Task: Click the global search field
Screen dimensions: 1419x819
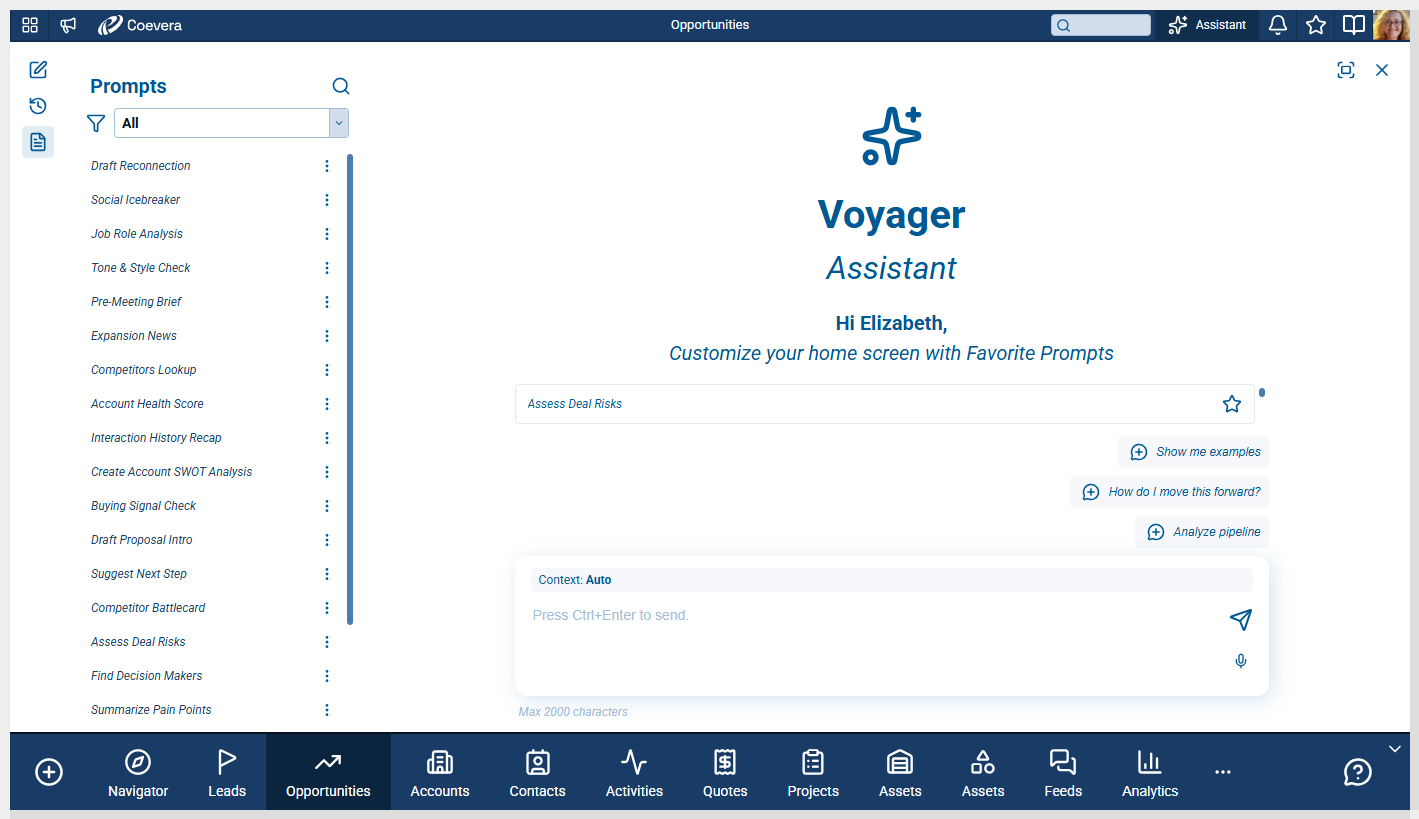Action: (1101, 25)
